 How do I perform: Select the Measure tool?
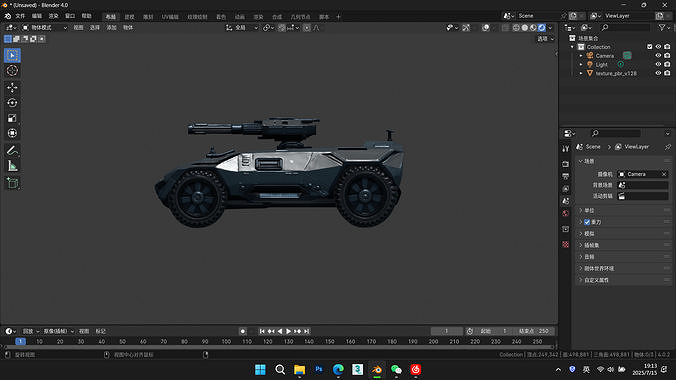[x=12, y=166]
